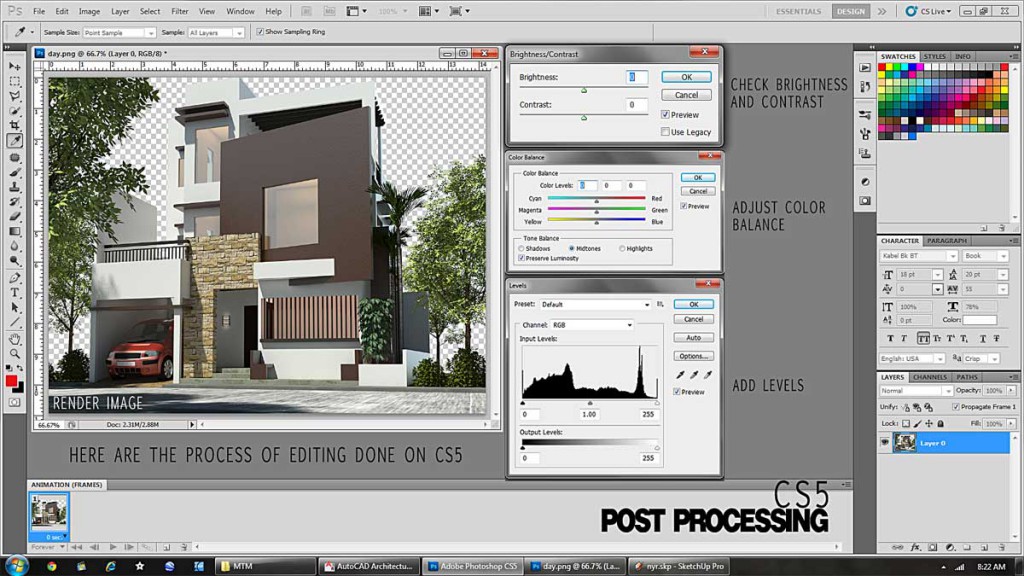Screen dimensions: 1024x576
Task: Click OK in Brightness/Contrast dialog
Action: [x=686, y=77]
